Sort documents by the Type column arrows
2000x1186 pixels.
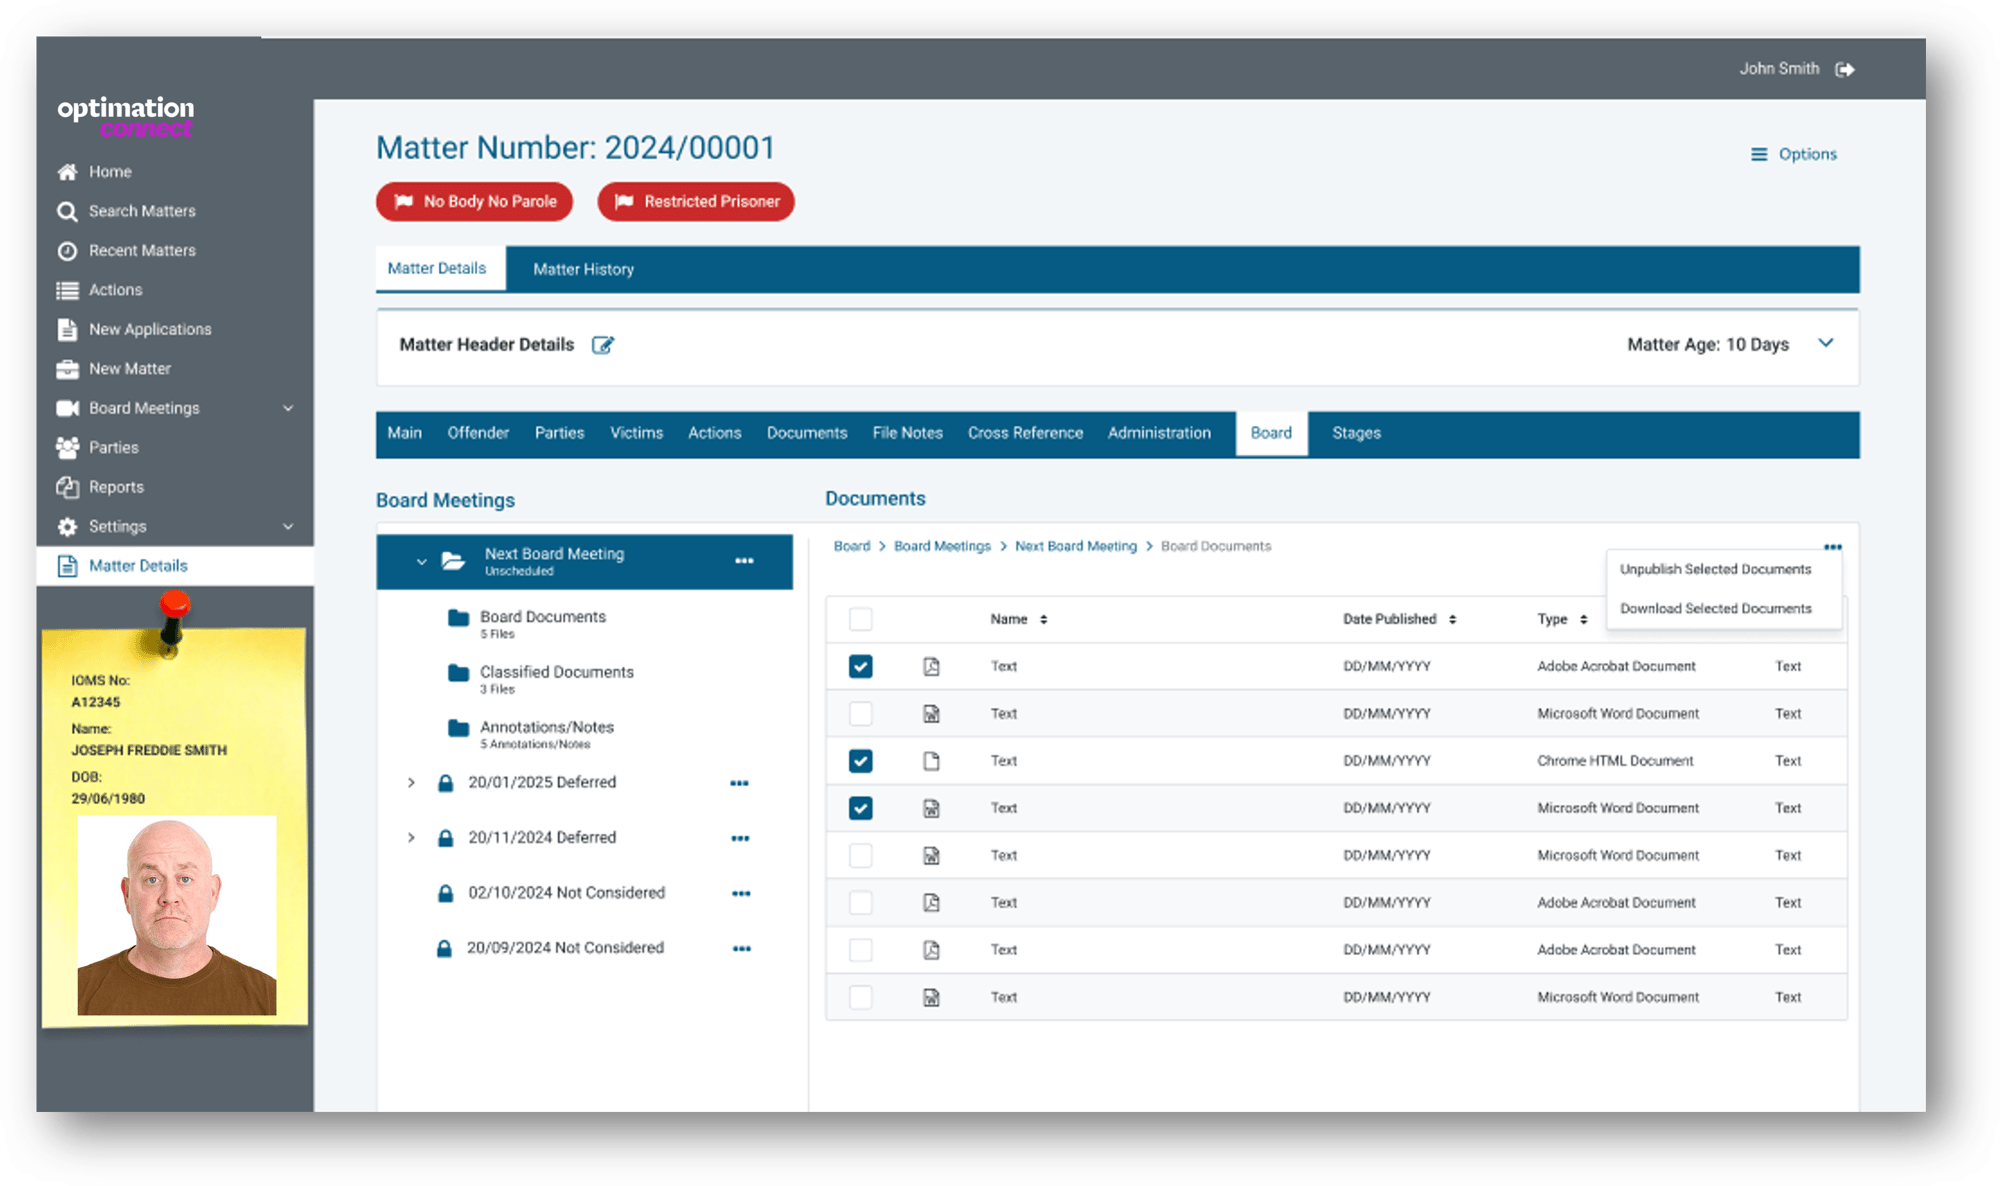(1584, 620)
